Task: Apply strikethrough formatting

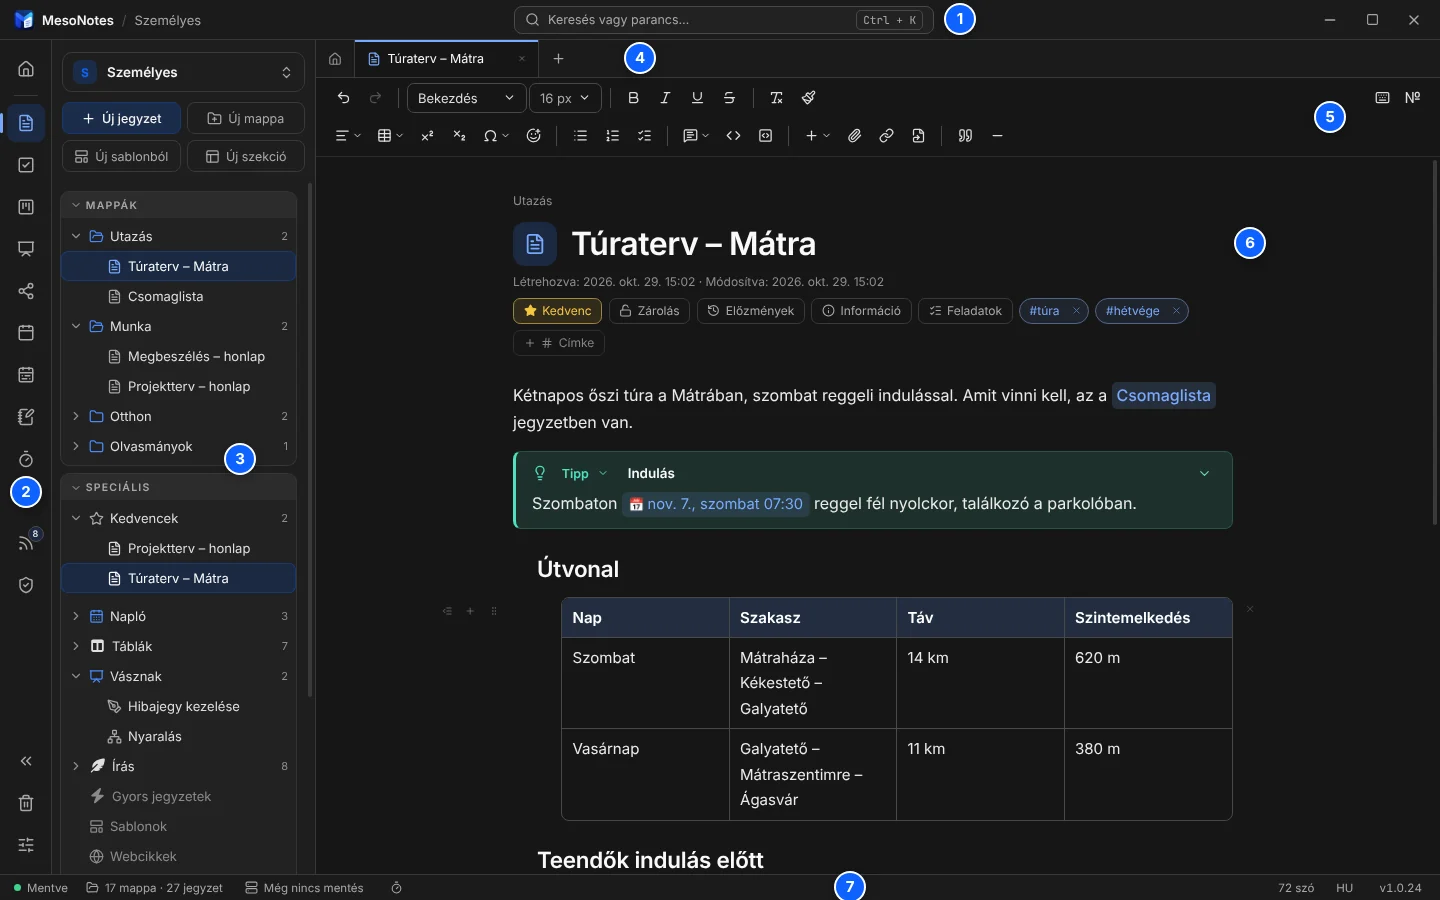Action: [729, 98]
